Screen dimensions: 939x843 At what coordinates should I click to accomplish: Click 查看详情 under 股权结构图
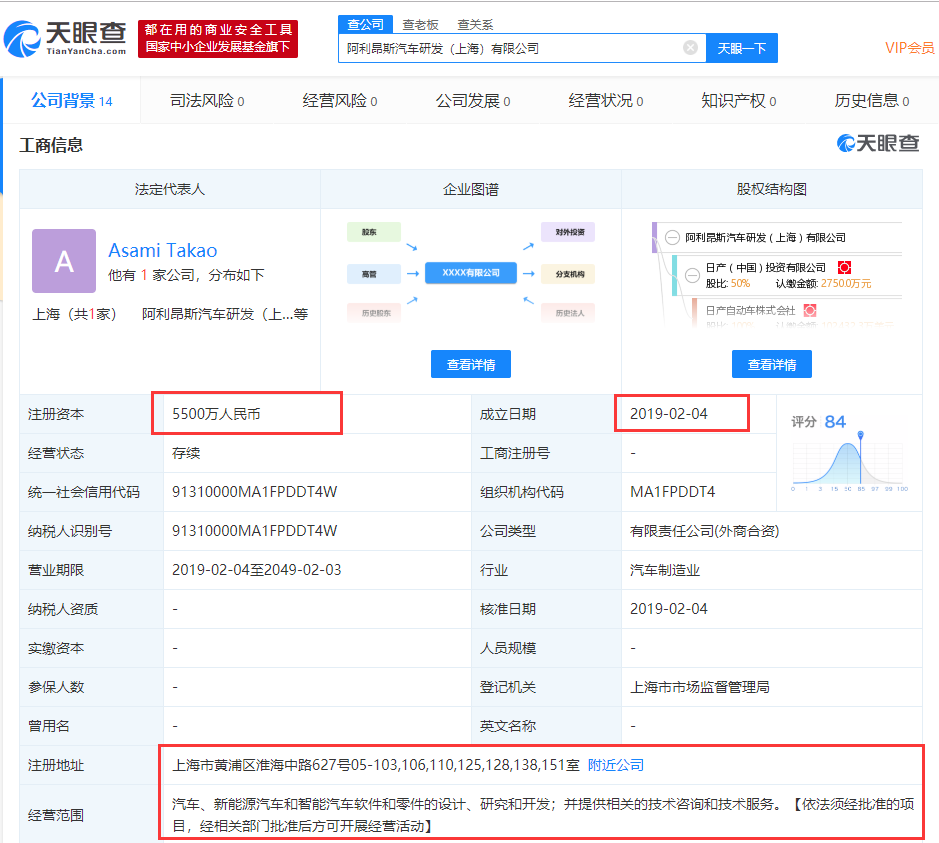click(772, 364)
